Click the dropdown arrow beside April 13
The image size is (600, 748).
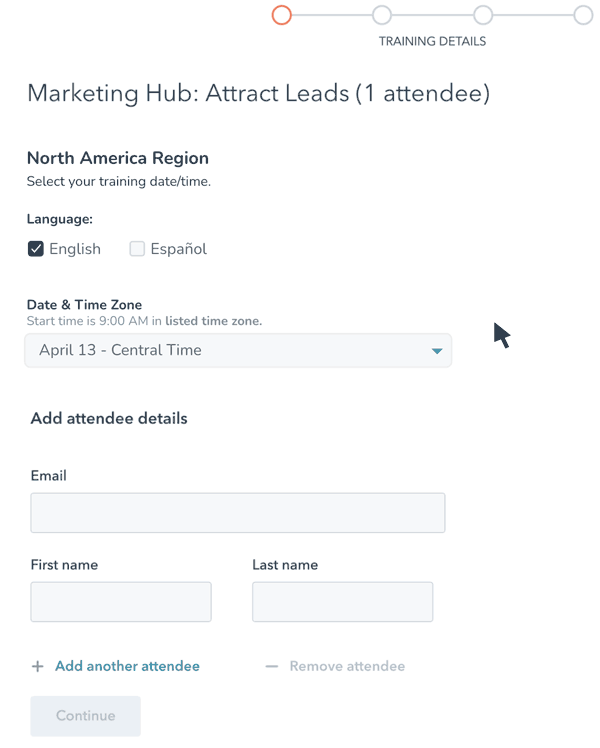point(437,351)
